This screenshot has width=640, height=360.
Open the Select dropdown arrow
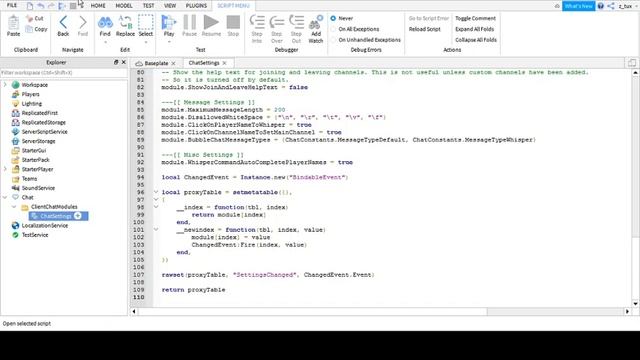146,42
